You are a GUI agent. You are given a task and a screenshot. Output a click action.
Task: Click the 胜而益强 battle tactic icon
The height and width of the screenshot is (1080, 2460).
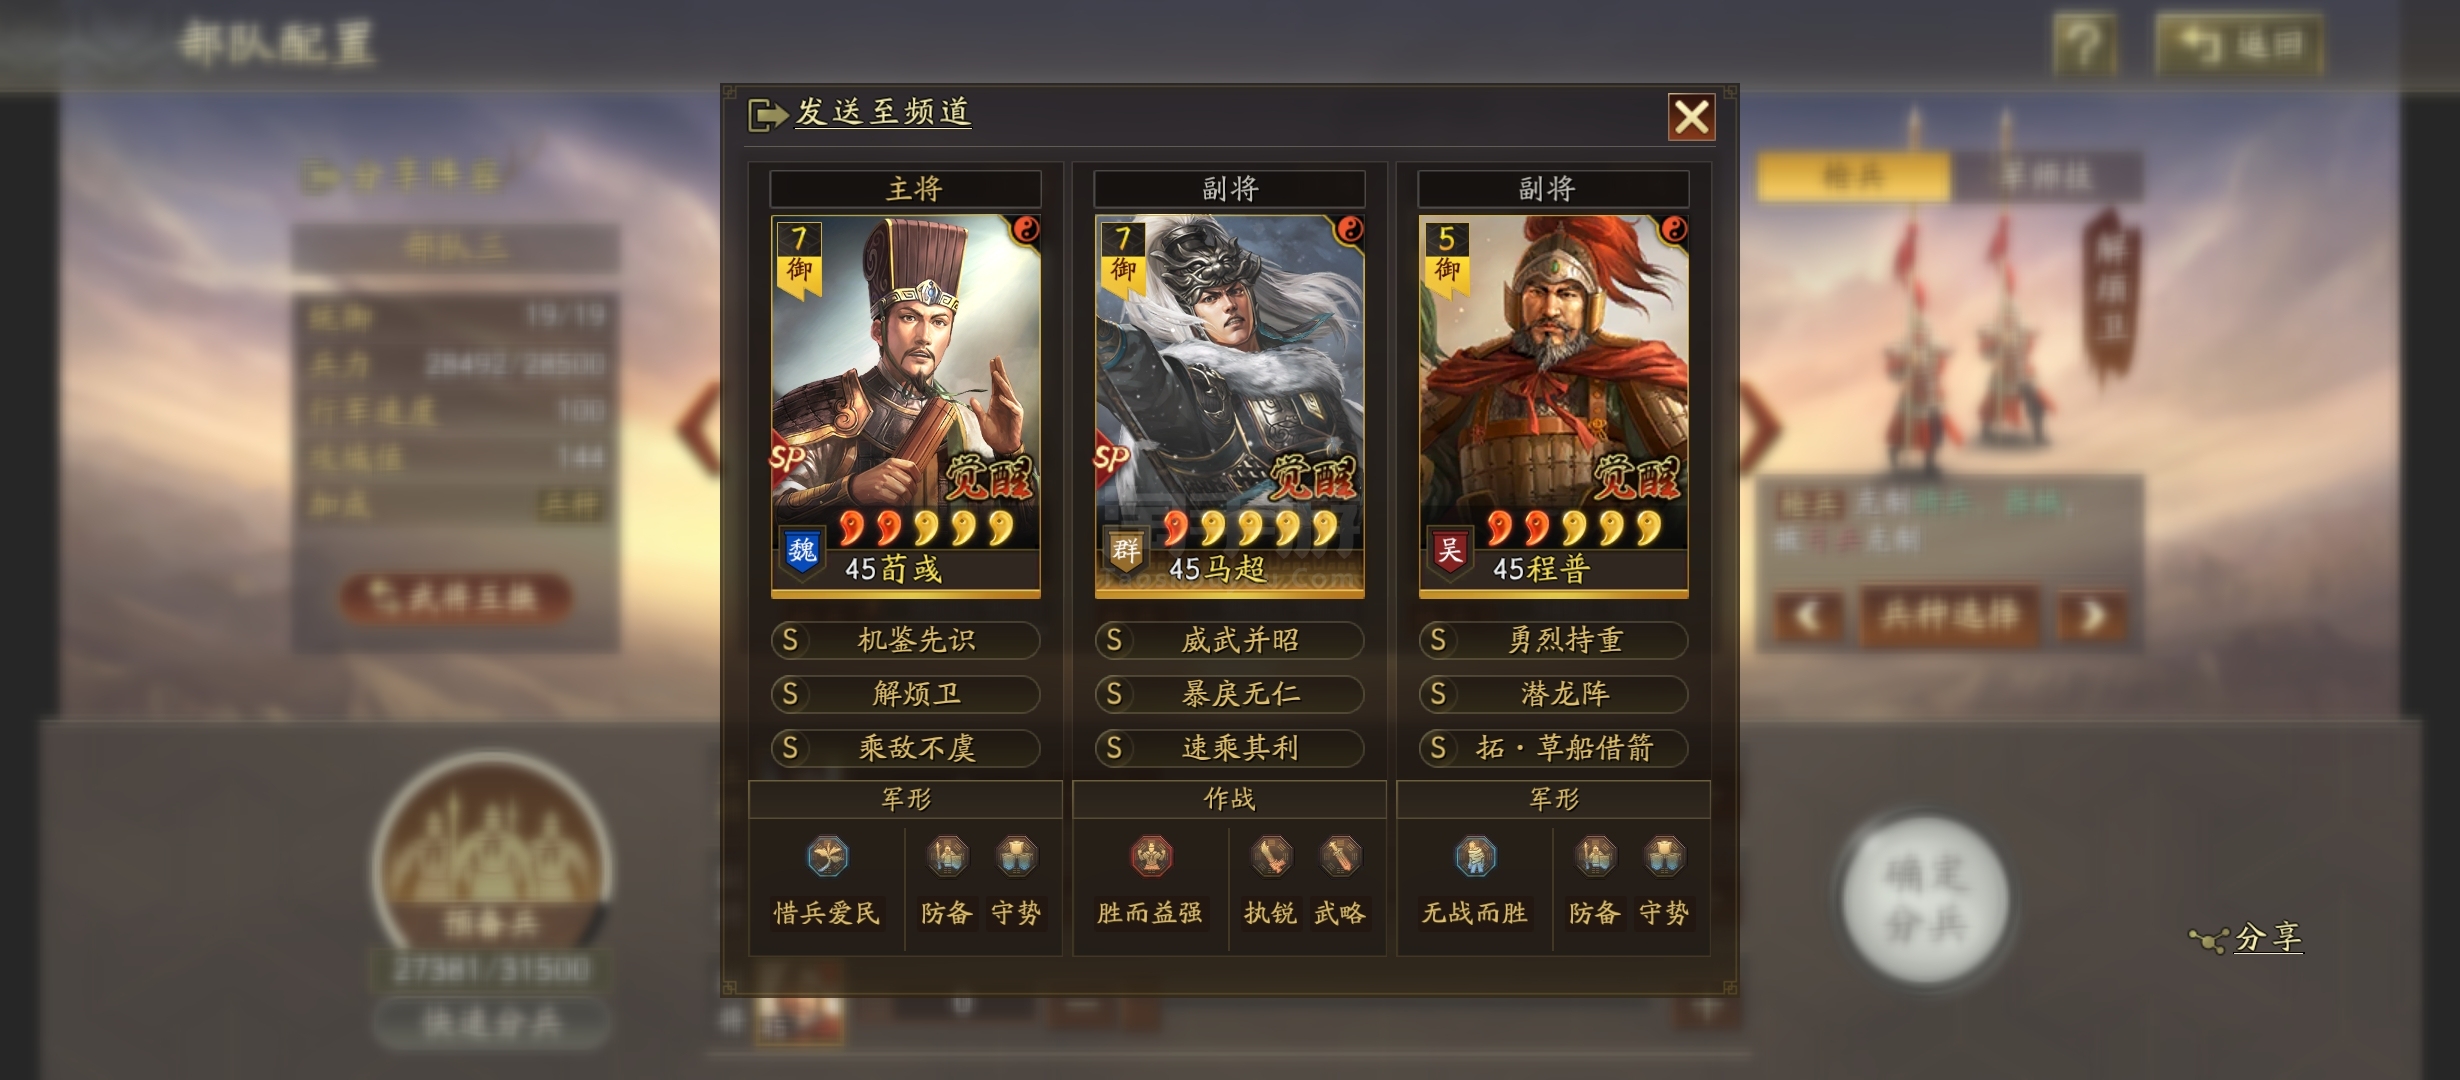[1151, 857]
